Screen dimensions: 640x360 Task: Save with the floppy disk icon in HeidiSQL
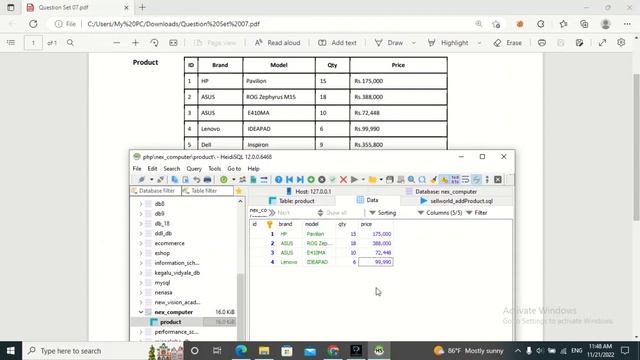[390, 180]
